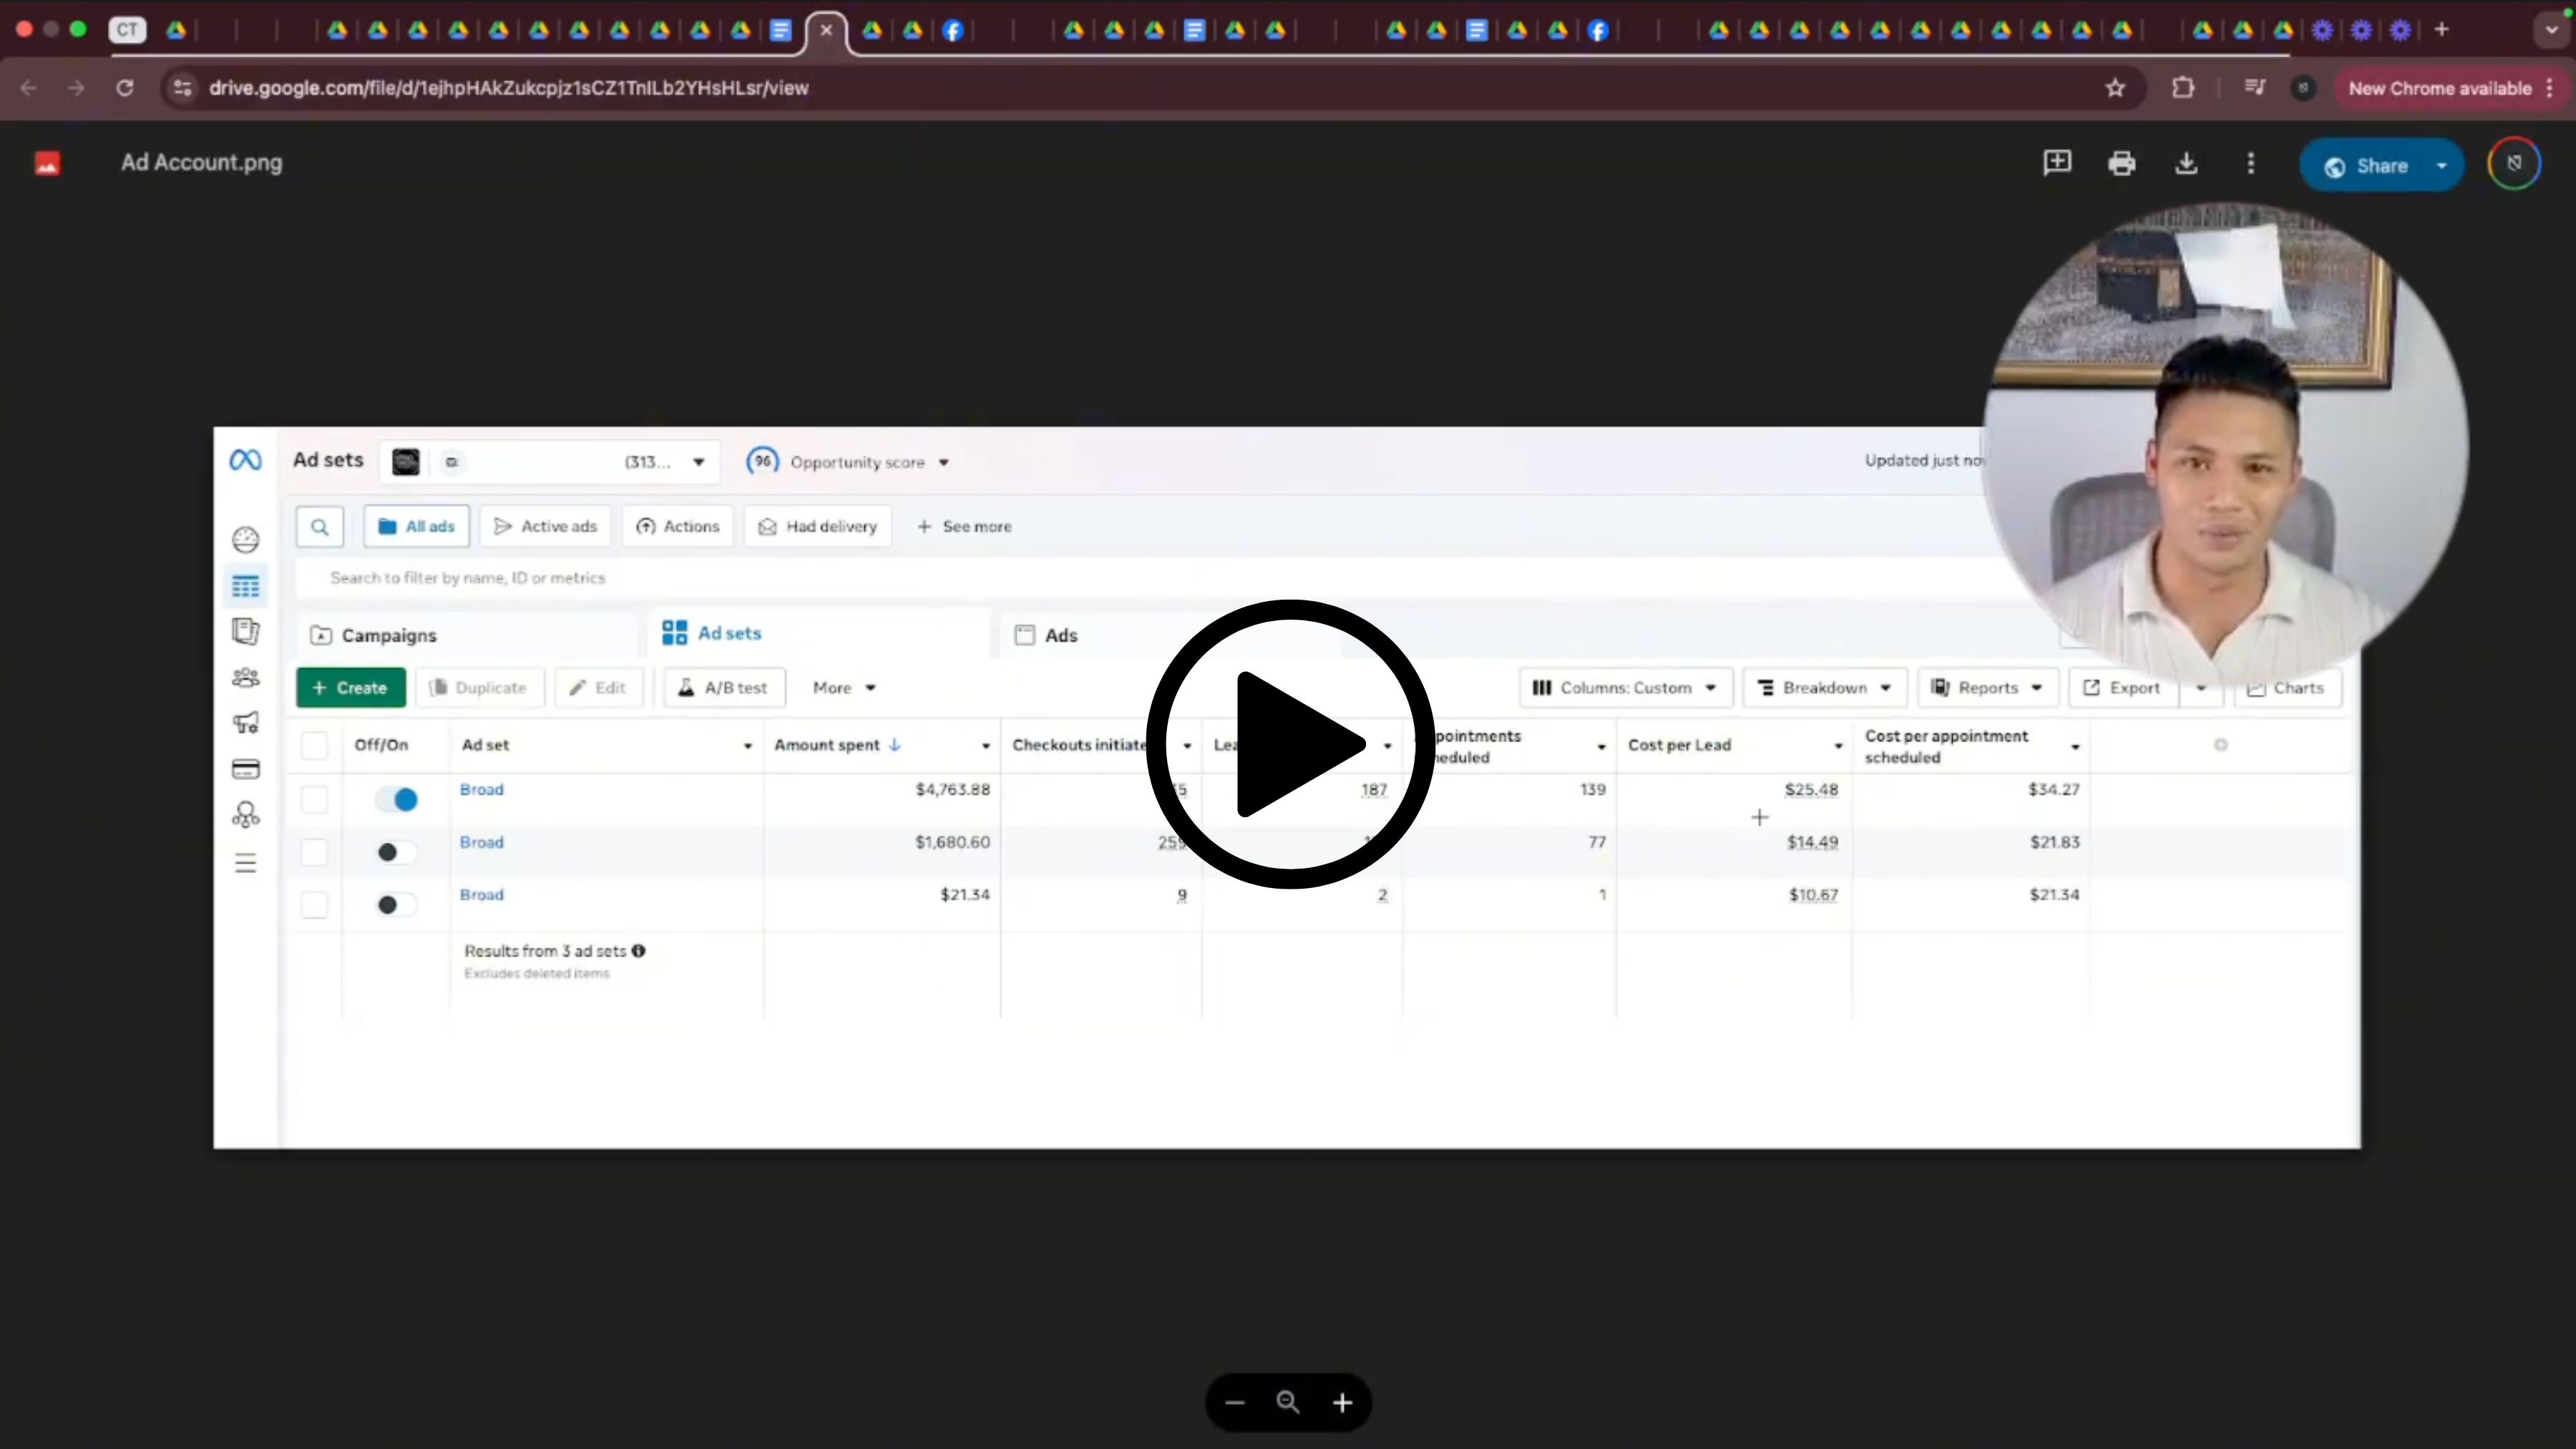The height and width of the screenshot is (1449, 2576).
Task: Bookmark this page with star icon
Action: click(x=2114, y=88)
